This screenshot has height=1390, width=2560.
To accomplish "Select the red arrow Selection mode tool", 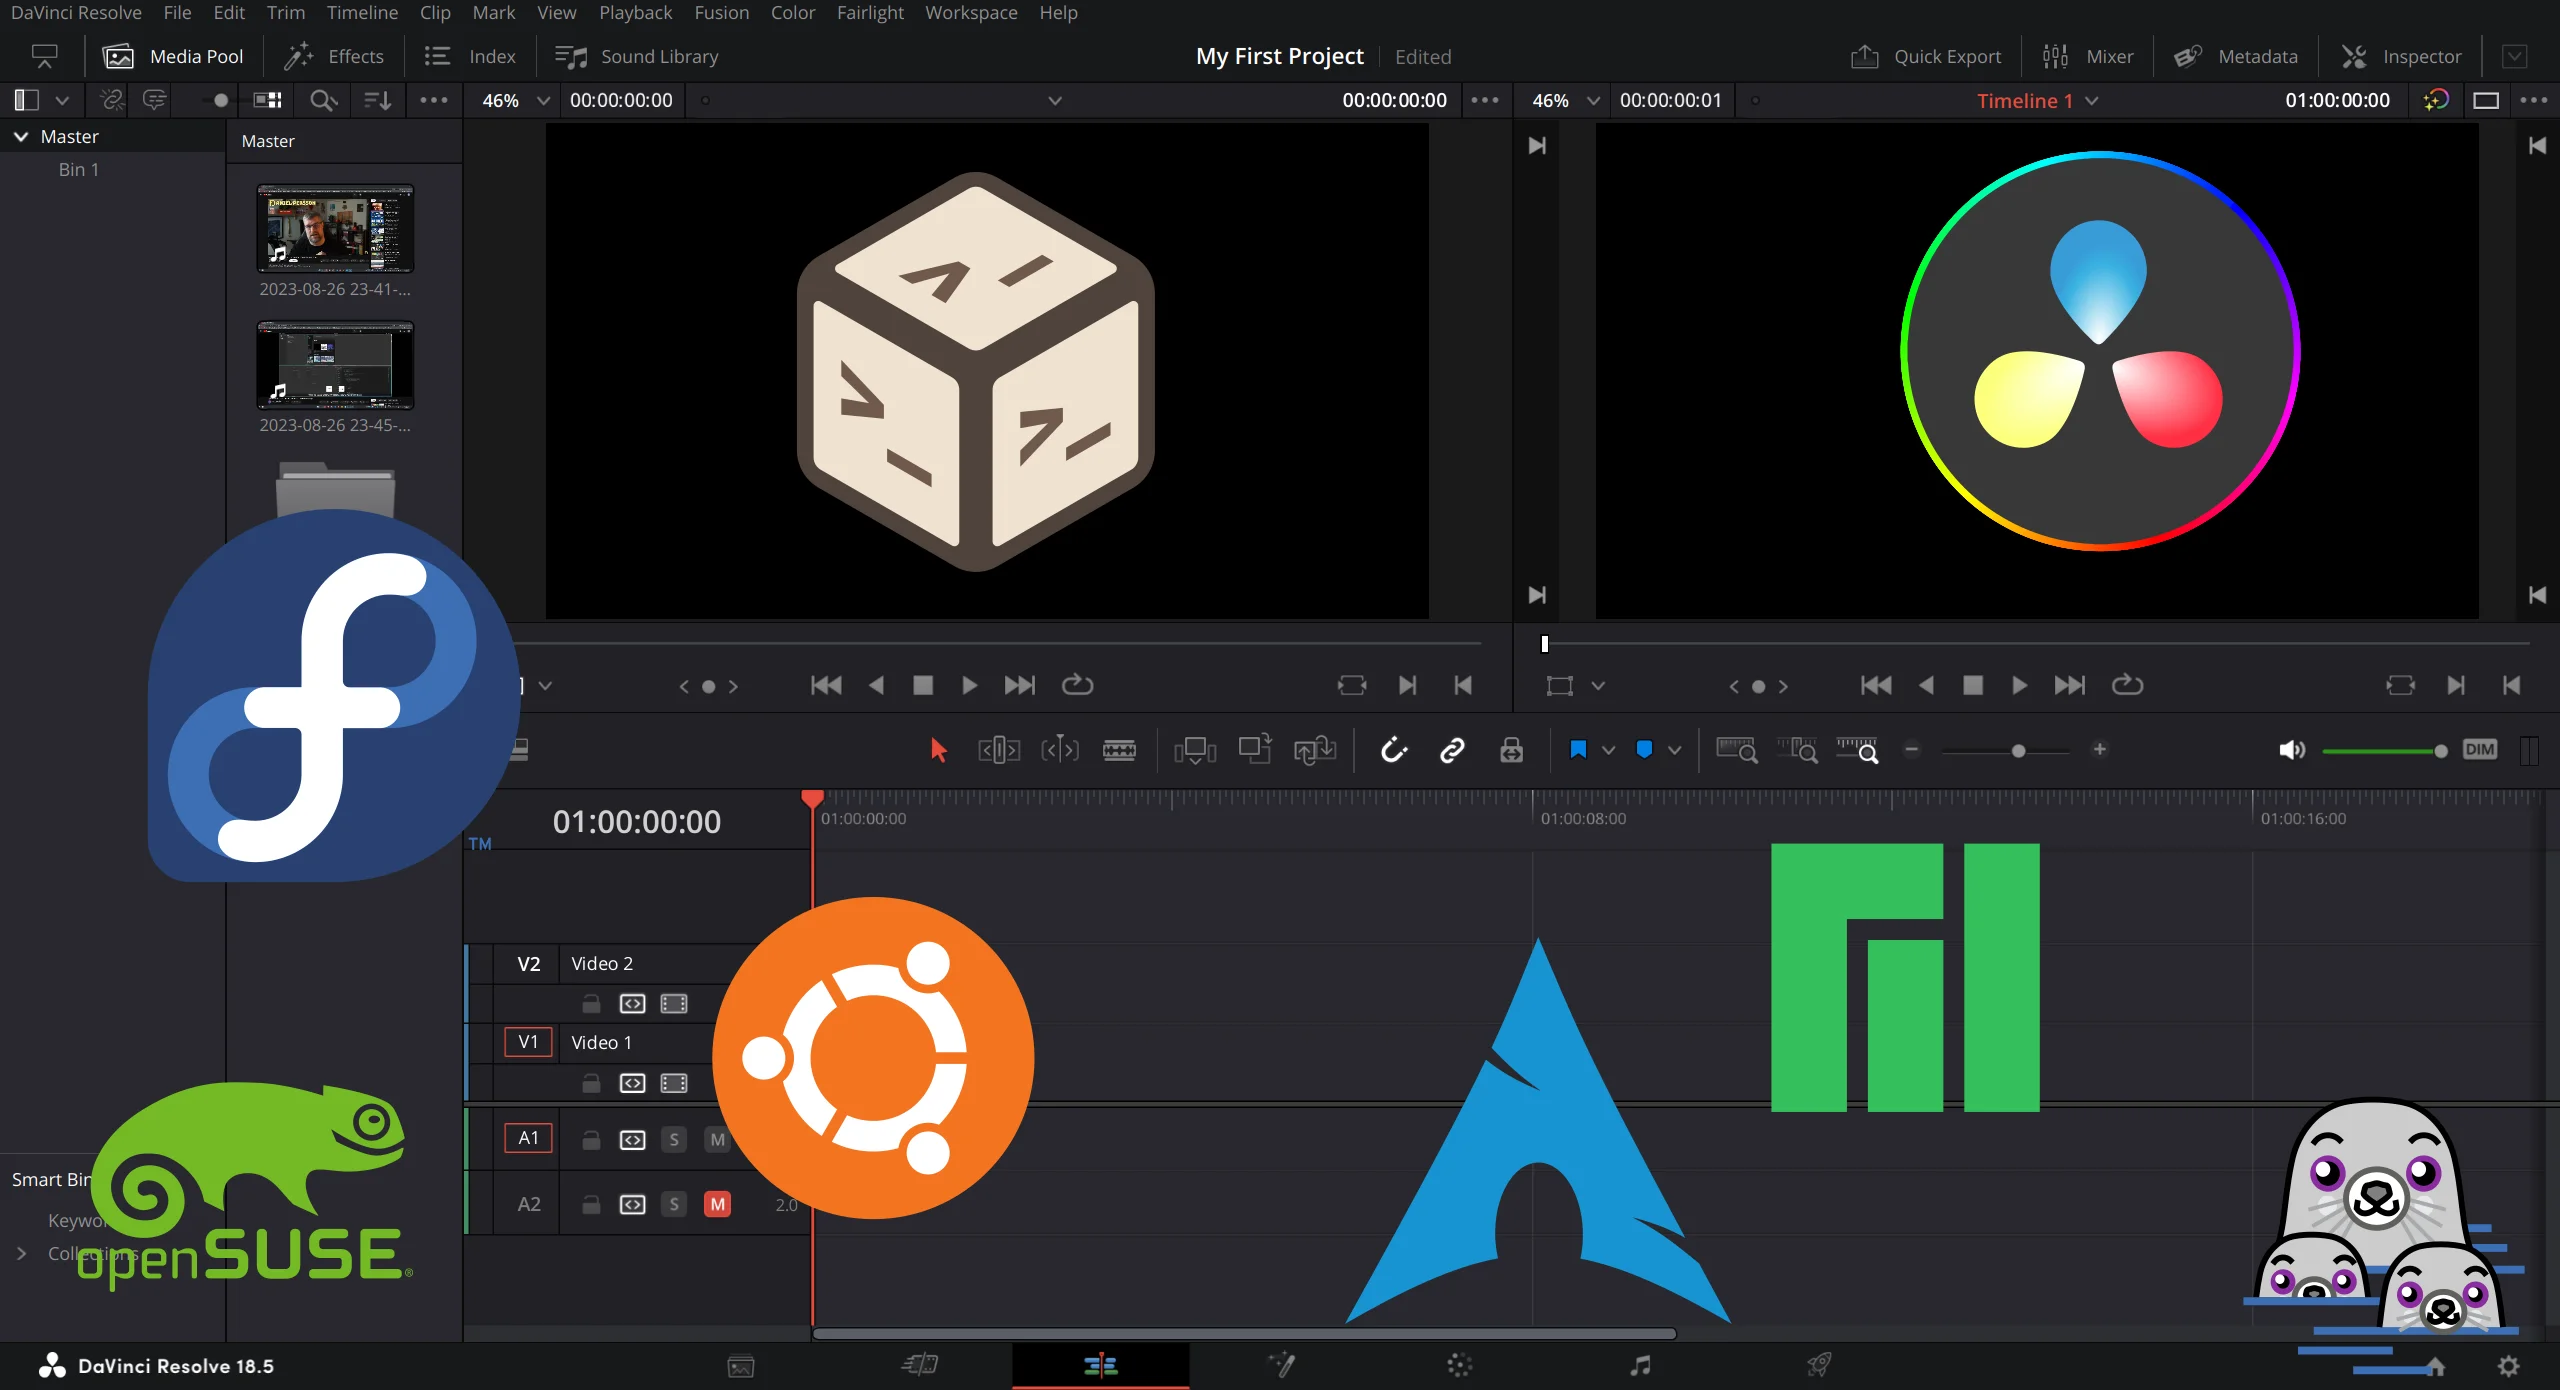I will [938, 750].
